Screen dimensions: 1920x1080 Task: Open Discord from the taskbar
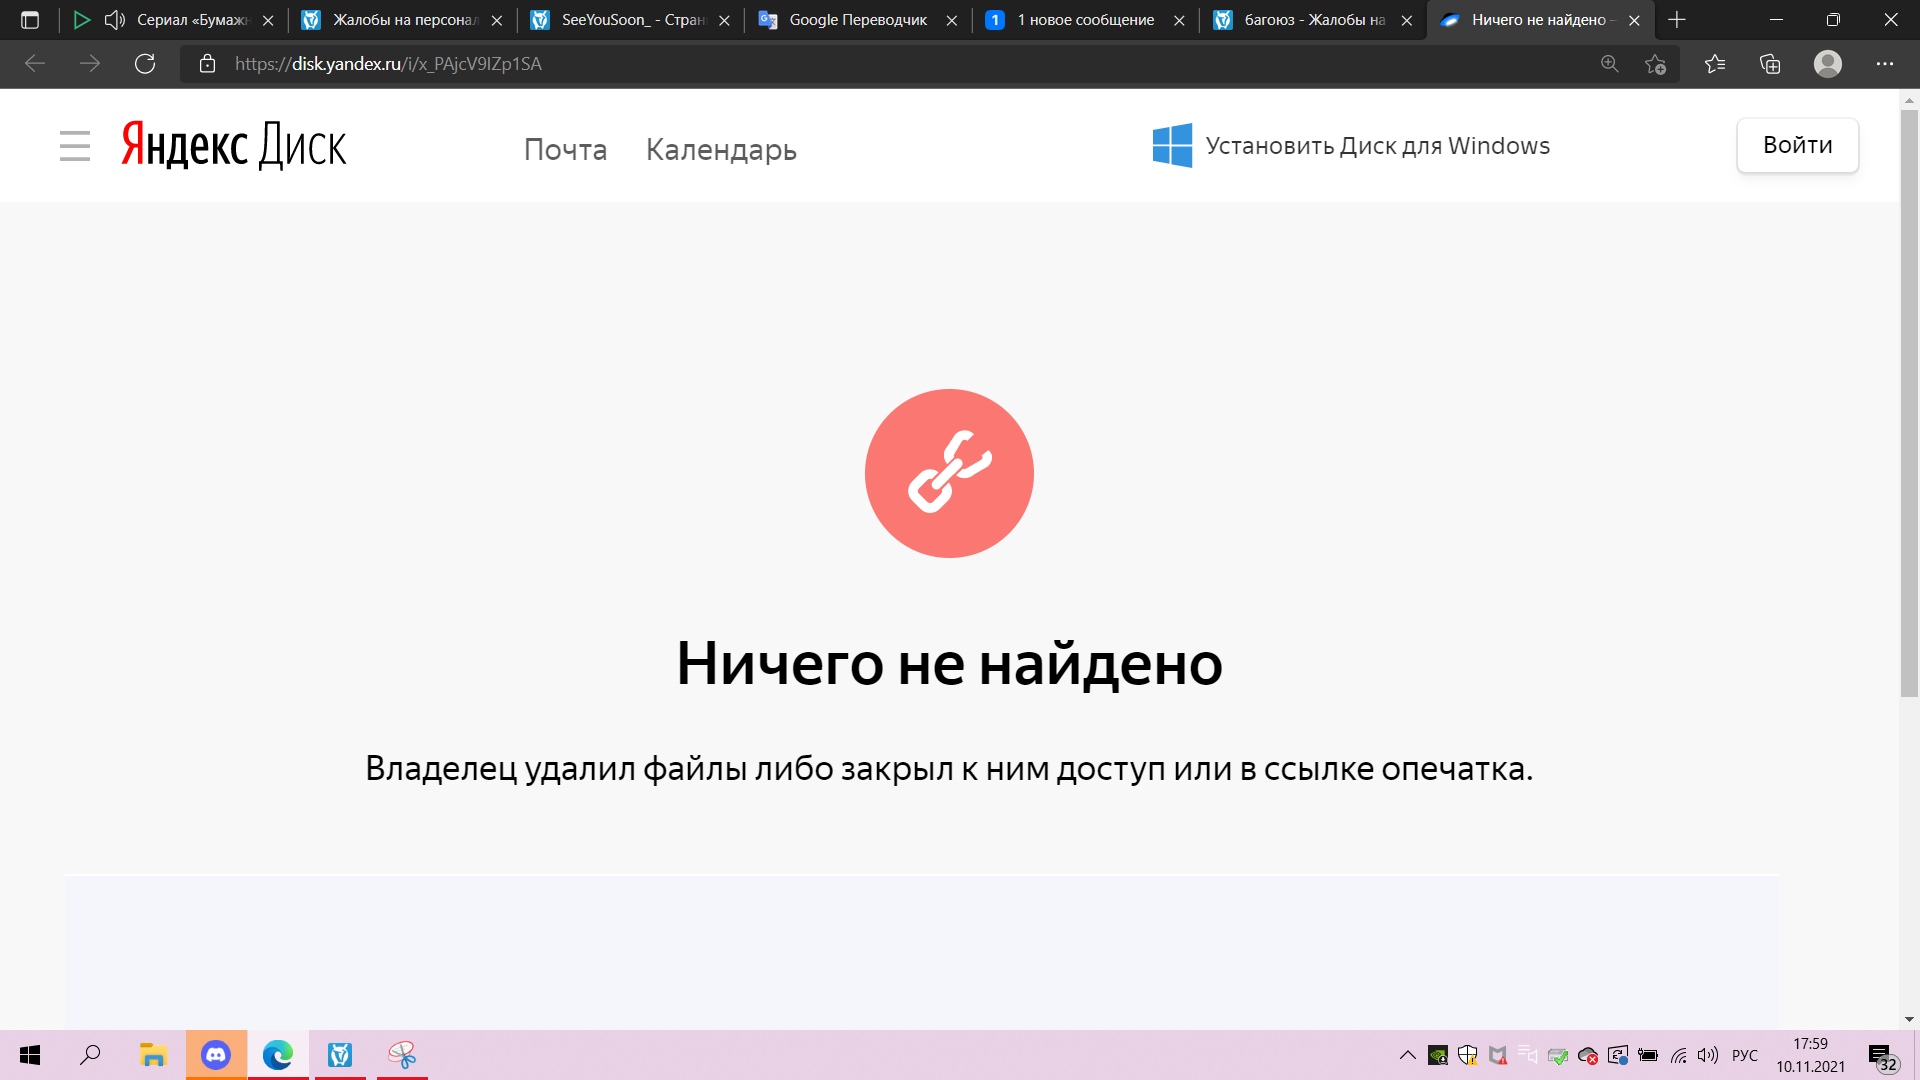point(216,1055)
